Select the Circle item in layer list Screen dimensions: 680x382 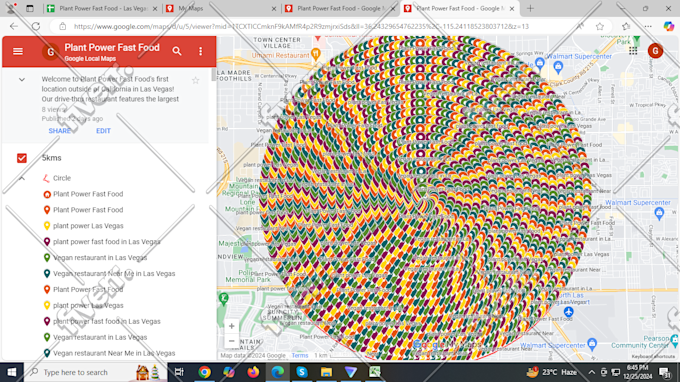click(x=62, y=178)
